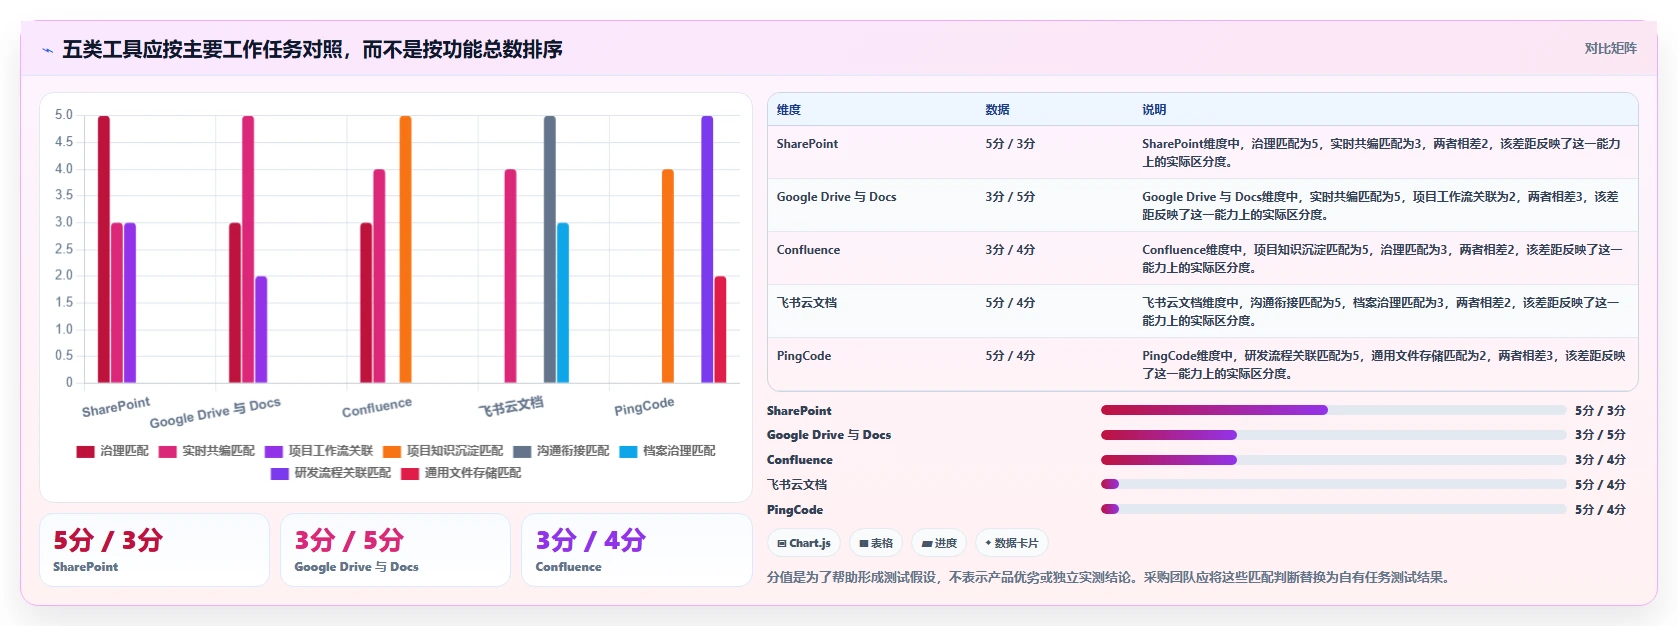Image resolution: width=1678 pixels, height=626 pixels.
Task: Click the SharePoint description cell in 说明 column
Action: click(1381, 153)
